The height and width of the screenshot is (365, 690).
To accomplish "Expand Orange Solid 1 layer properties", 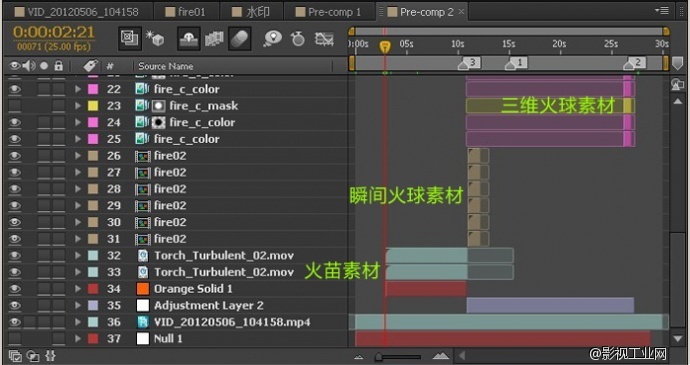I will pos(78,289).
